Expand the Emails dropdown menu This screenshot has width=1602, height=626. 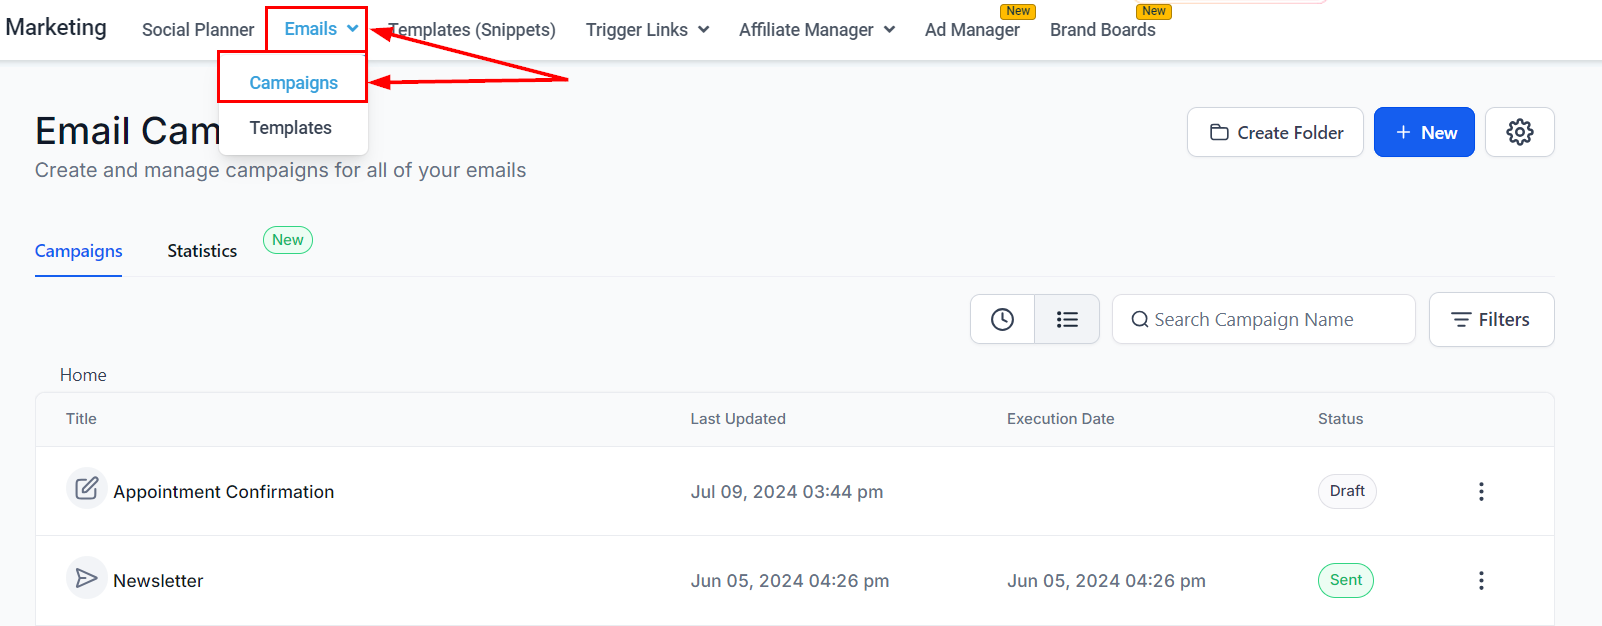320,29
